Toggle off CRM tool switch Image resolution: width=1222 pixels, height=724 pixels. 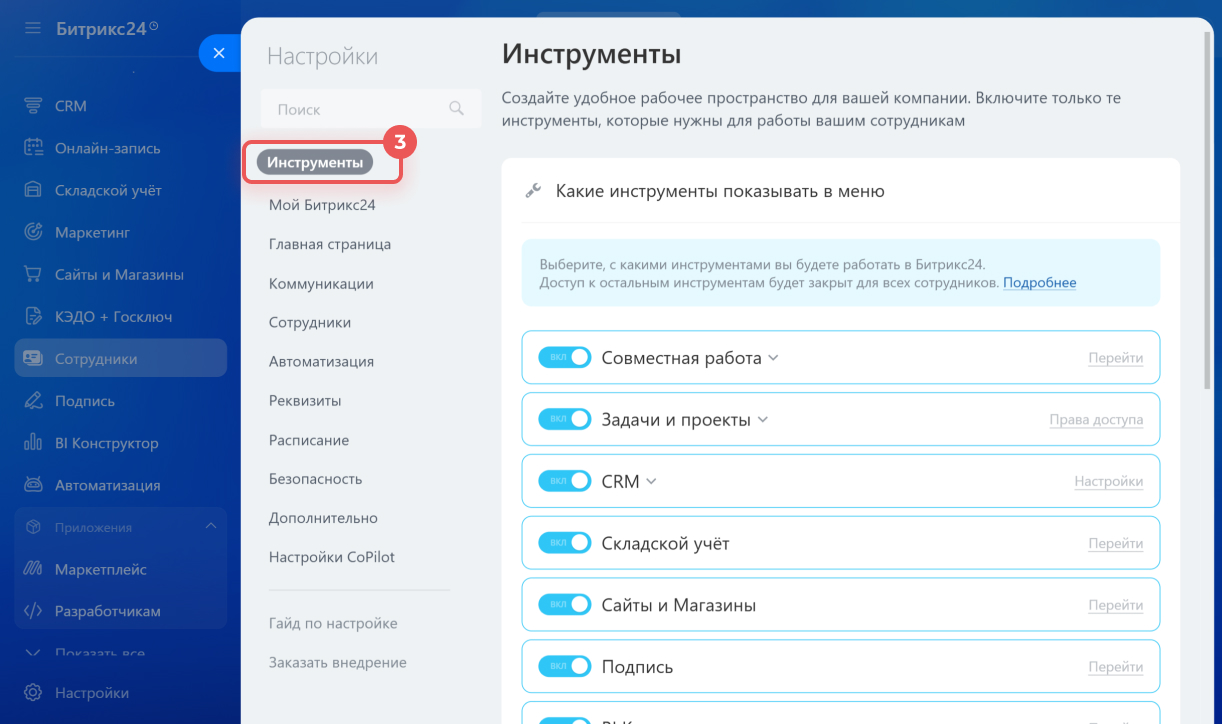click(565, 481)
